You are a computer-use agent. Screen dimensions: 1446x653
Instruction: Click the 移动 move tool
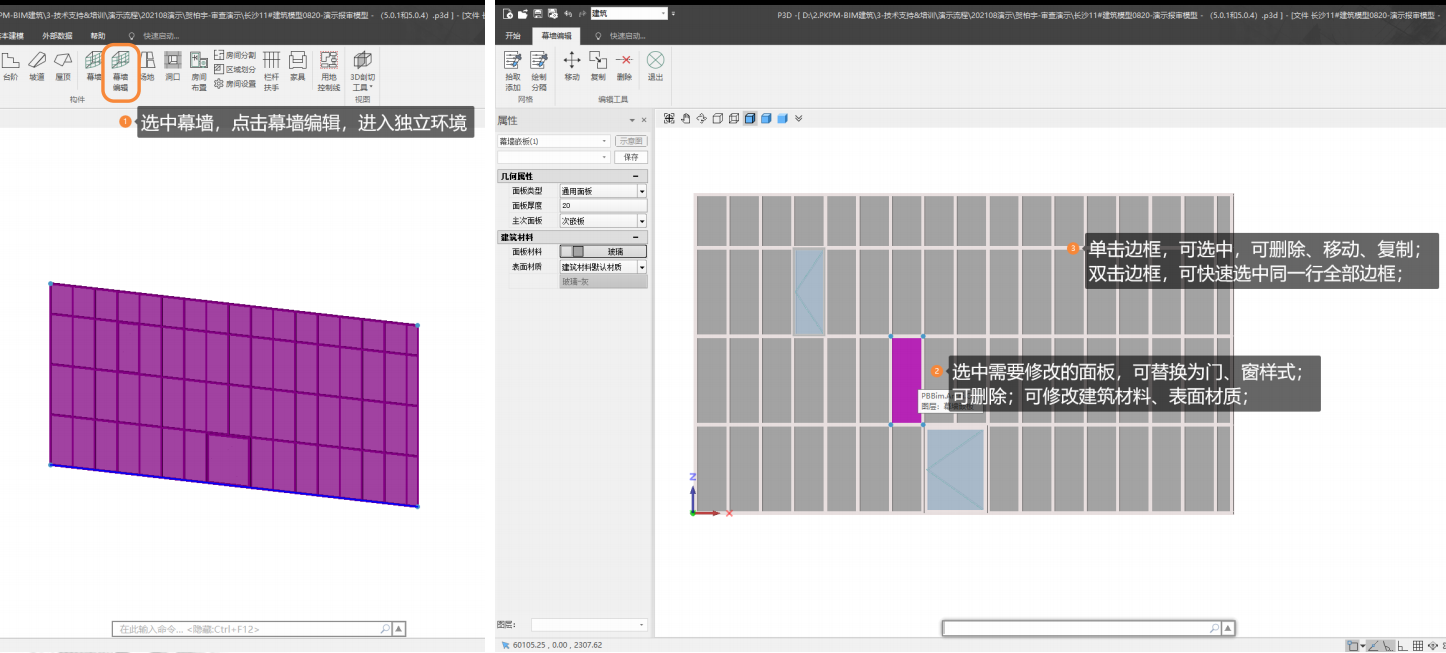click(572, 66)
